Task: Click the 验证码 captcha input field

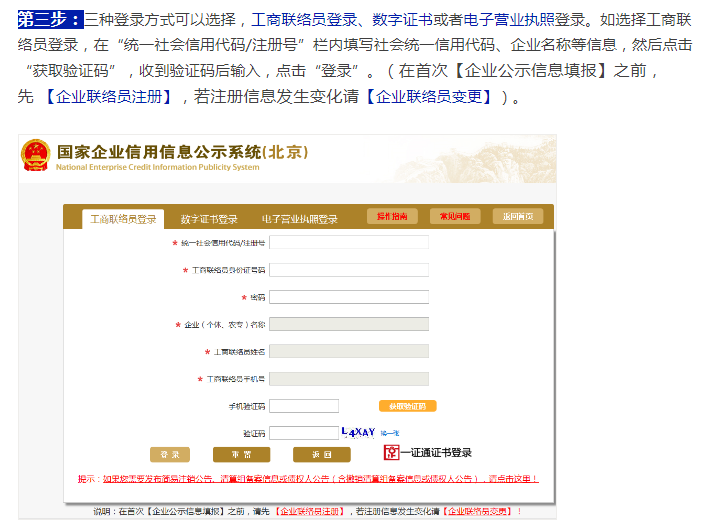Action: [304, 433]
